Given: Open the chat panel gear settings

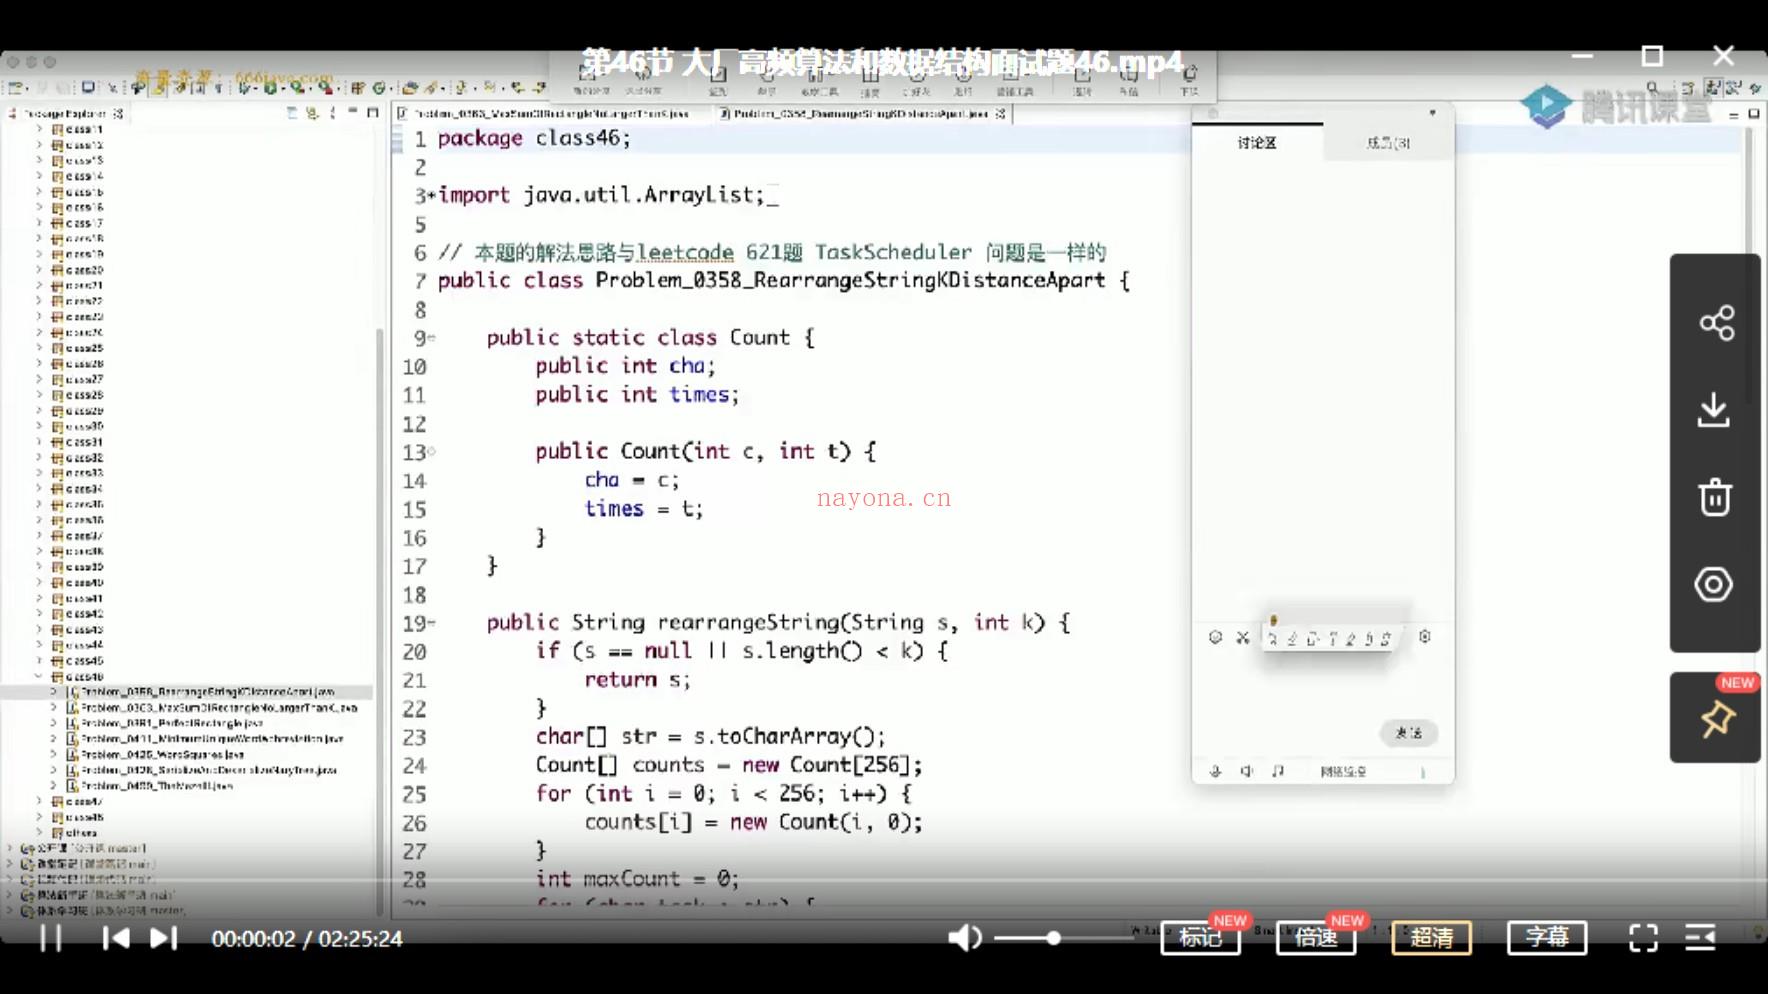Looking at the screenshot, I should click(x=1425, y=636).
